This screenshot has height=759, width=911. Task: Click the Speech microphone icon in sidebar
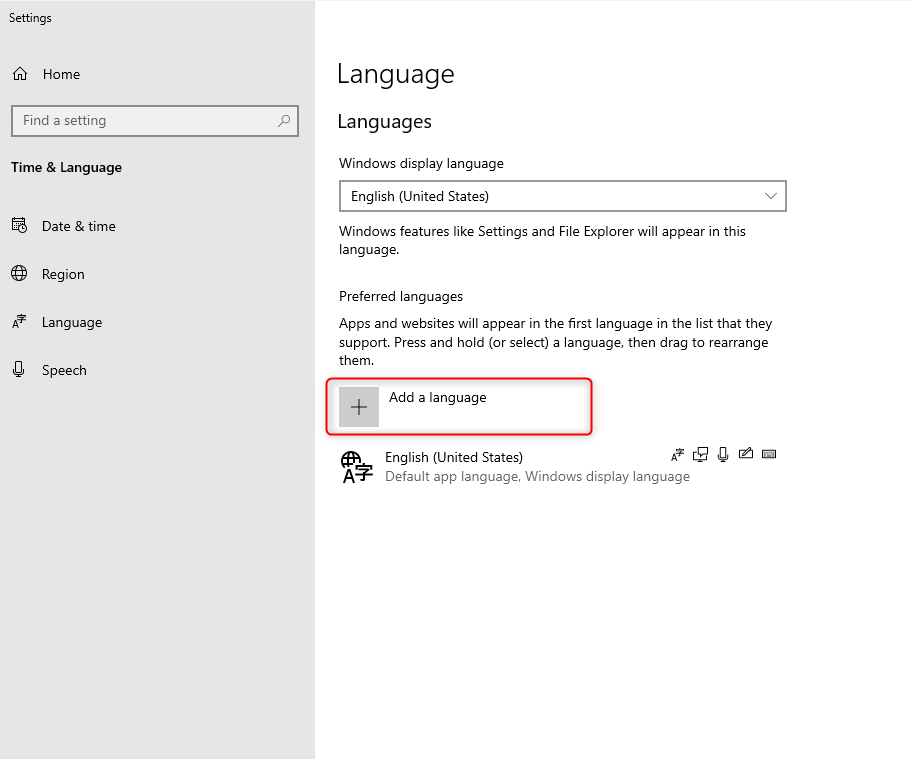pos(19,370)
